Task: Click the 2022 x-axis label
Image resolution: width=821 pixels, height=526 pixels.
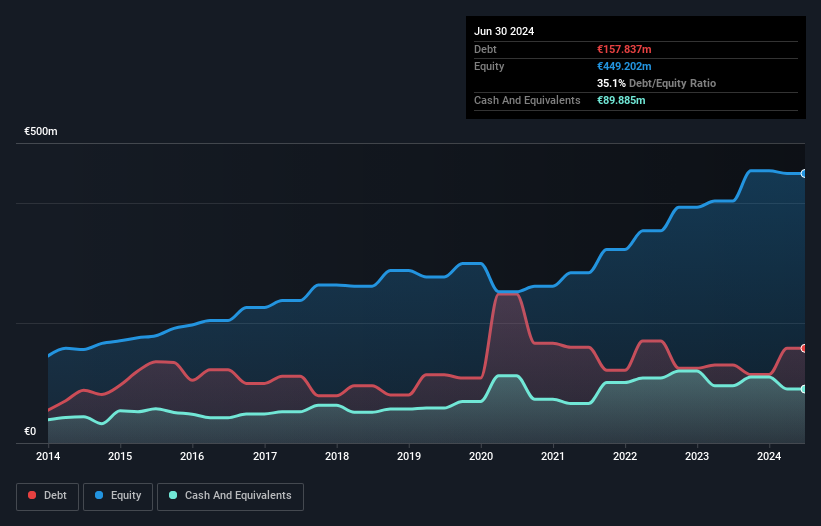Action: (x=625, y=456)
